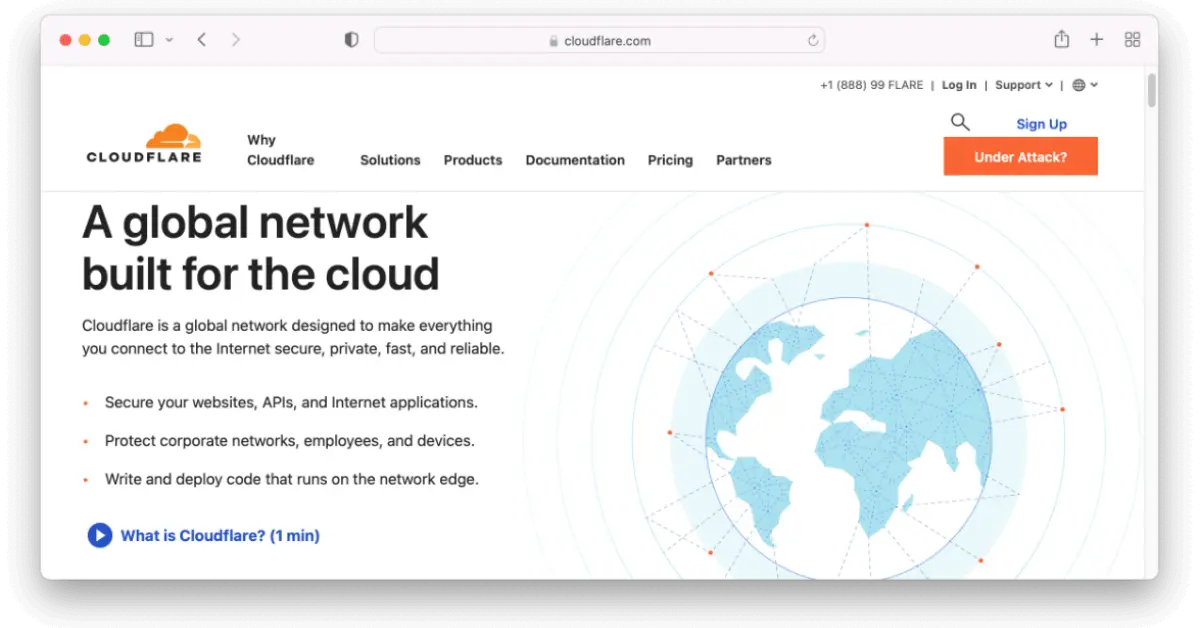Click the cloudflare.com address bar

point(600,40)
